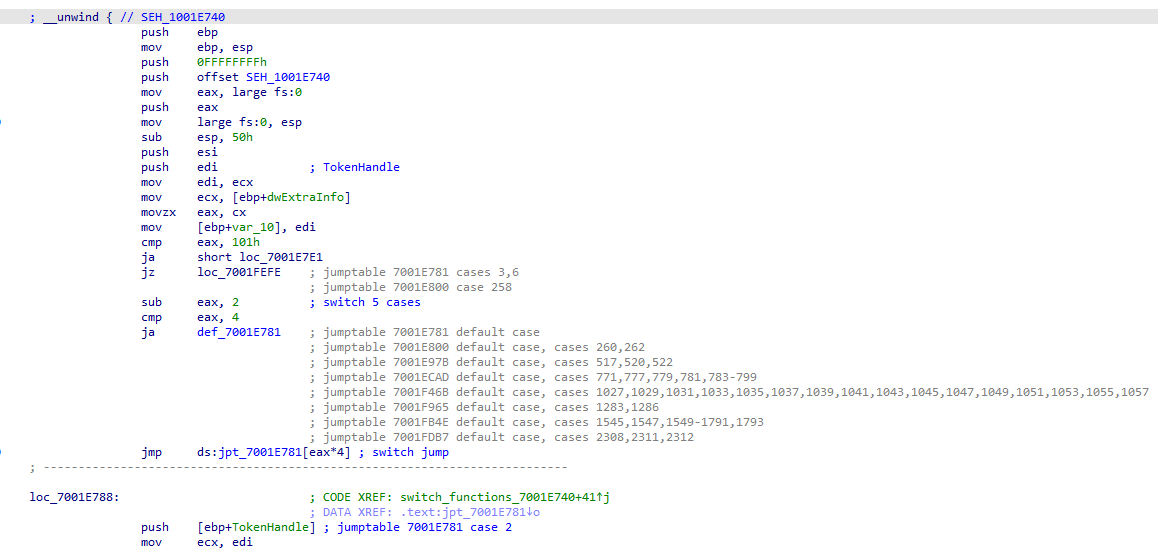Click 'switch 5 cases' comment

tap(364, 302)
